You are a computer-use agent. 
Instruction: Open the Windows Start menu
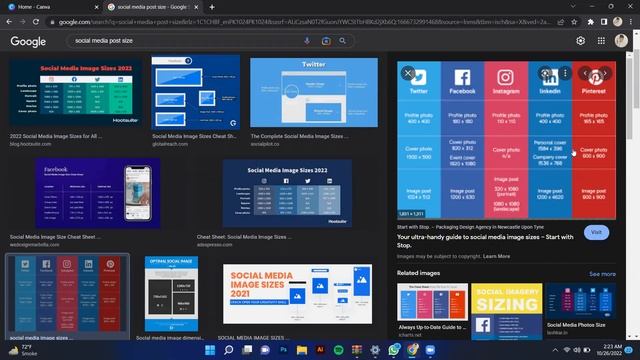pos(210,350)
